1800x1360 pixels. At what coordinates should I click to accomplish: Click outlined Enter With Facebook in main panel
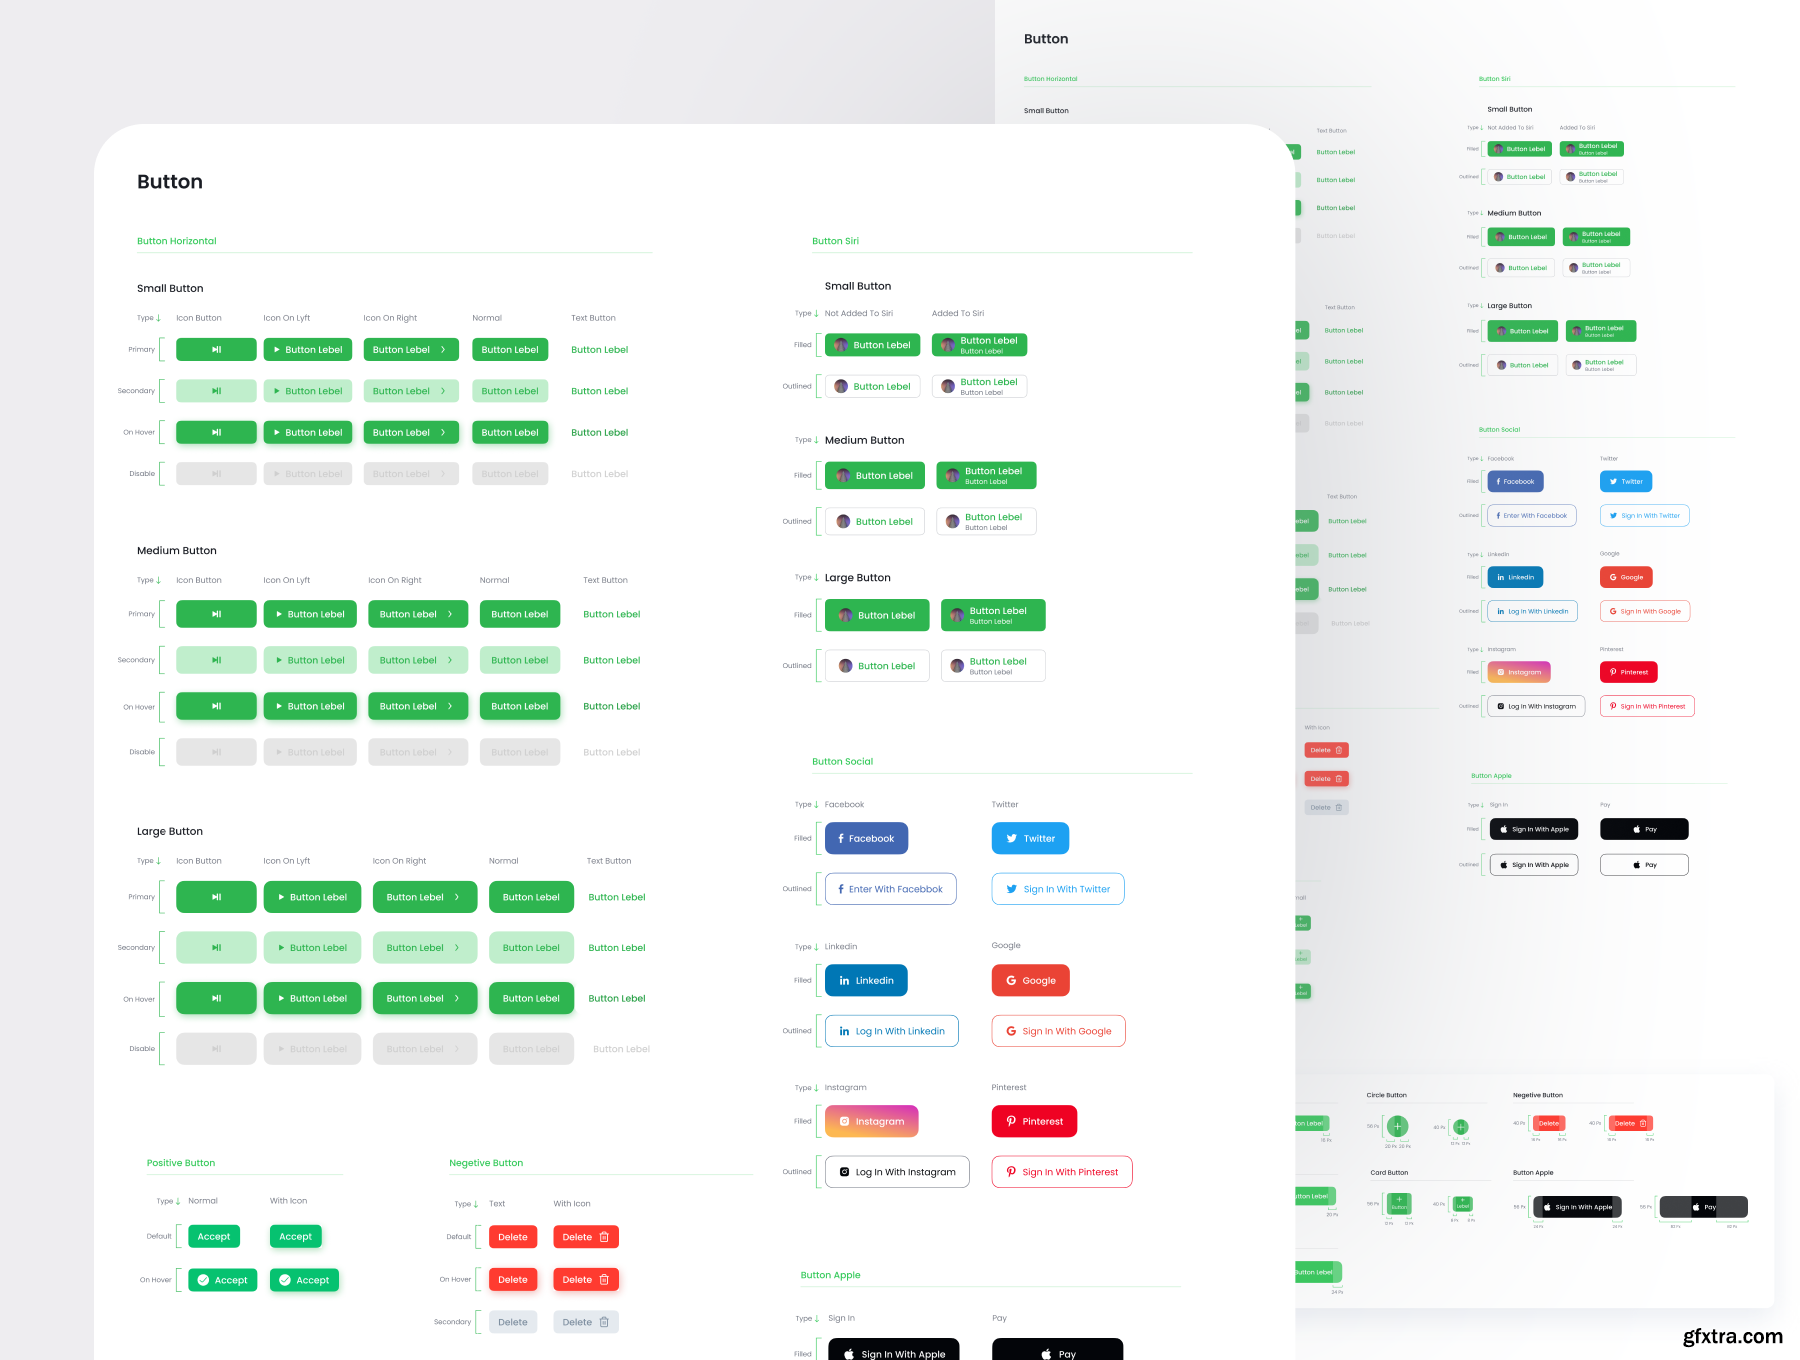tap(890, 889)
